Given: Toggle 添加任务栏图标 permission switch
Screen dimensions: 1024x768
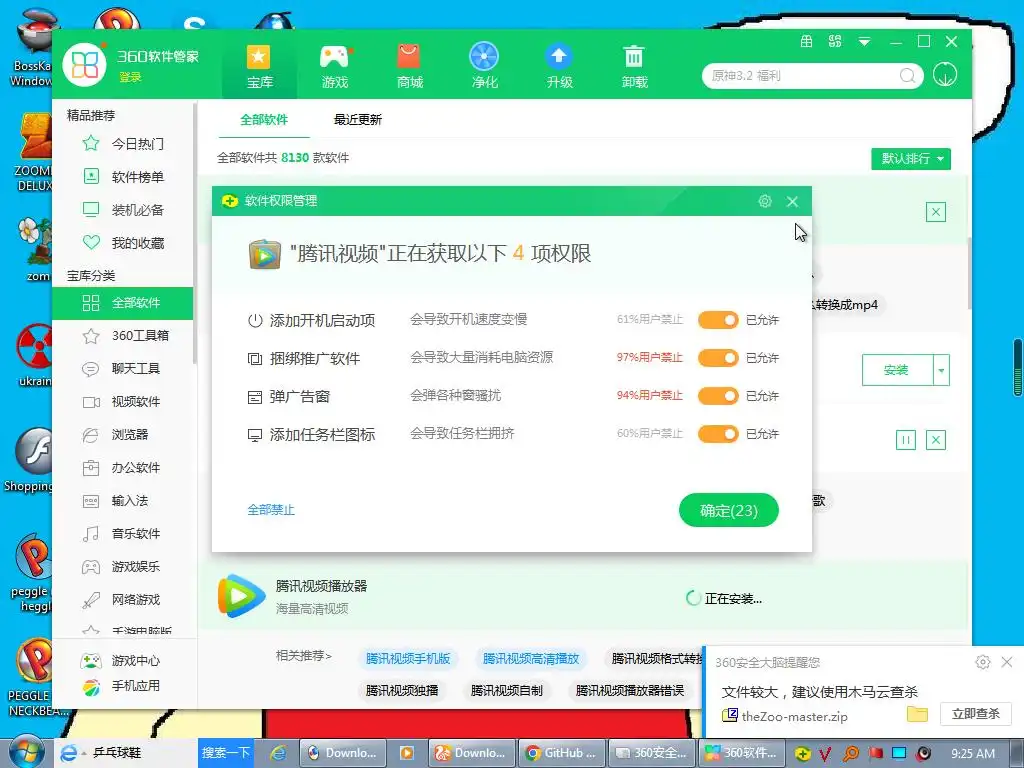Looking at the screenshot, I should coord(718,434).
